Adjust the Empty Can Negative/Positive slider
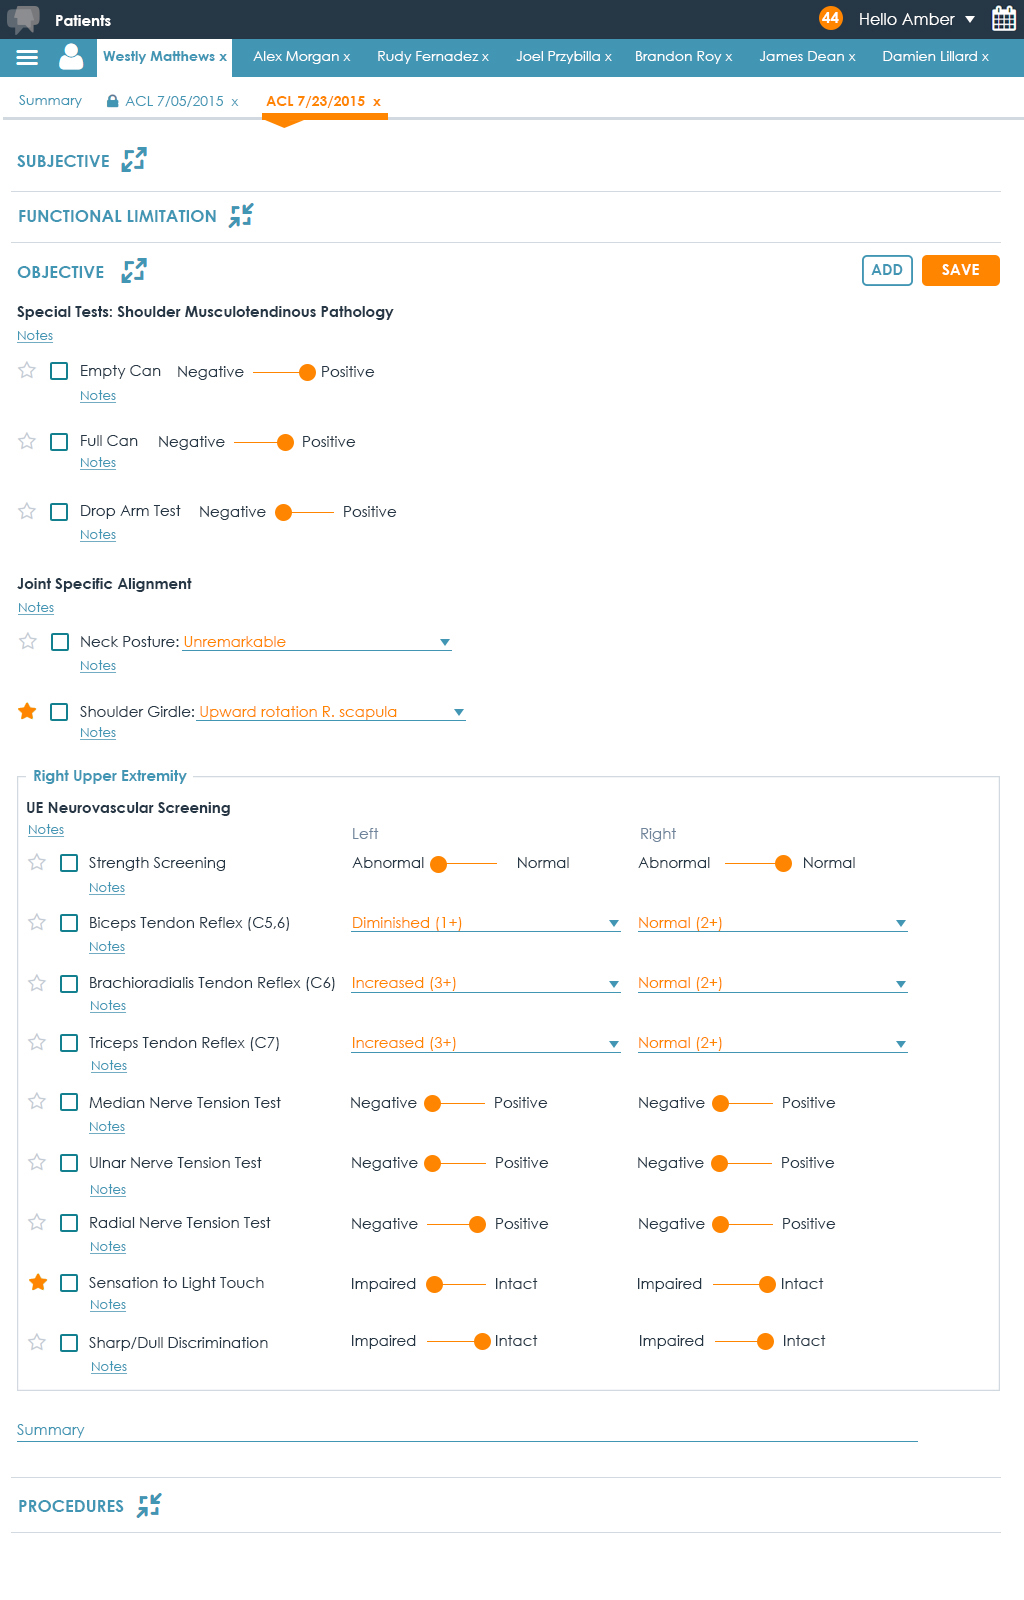Image resolution: width=1024 pixels, height=1600 pixels. [x=284, y=372]
